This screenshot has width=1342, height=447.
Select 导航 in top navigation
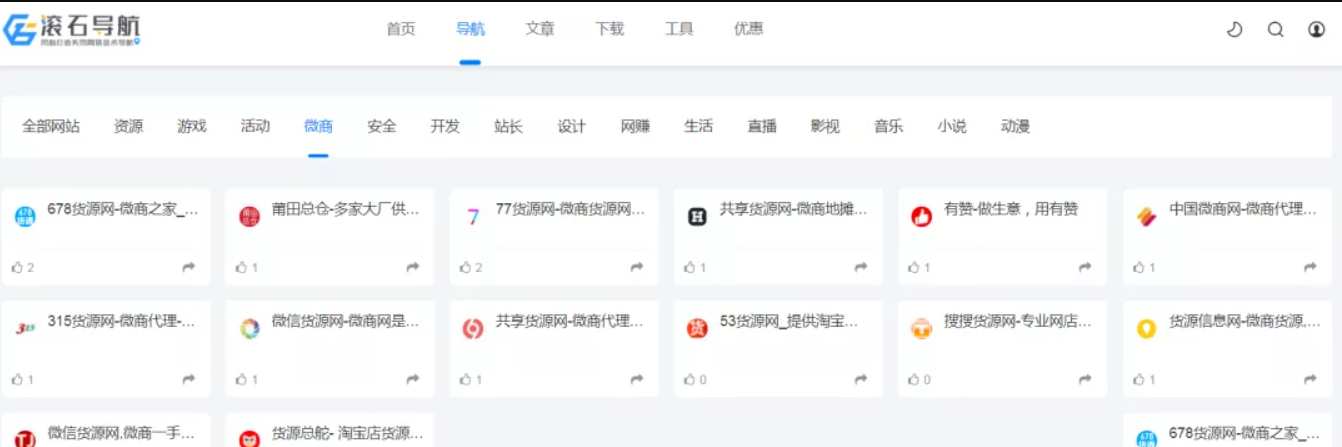(470, 29)
